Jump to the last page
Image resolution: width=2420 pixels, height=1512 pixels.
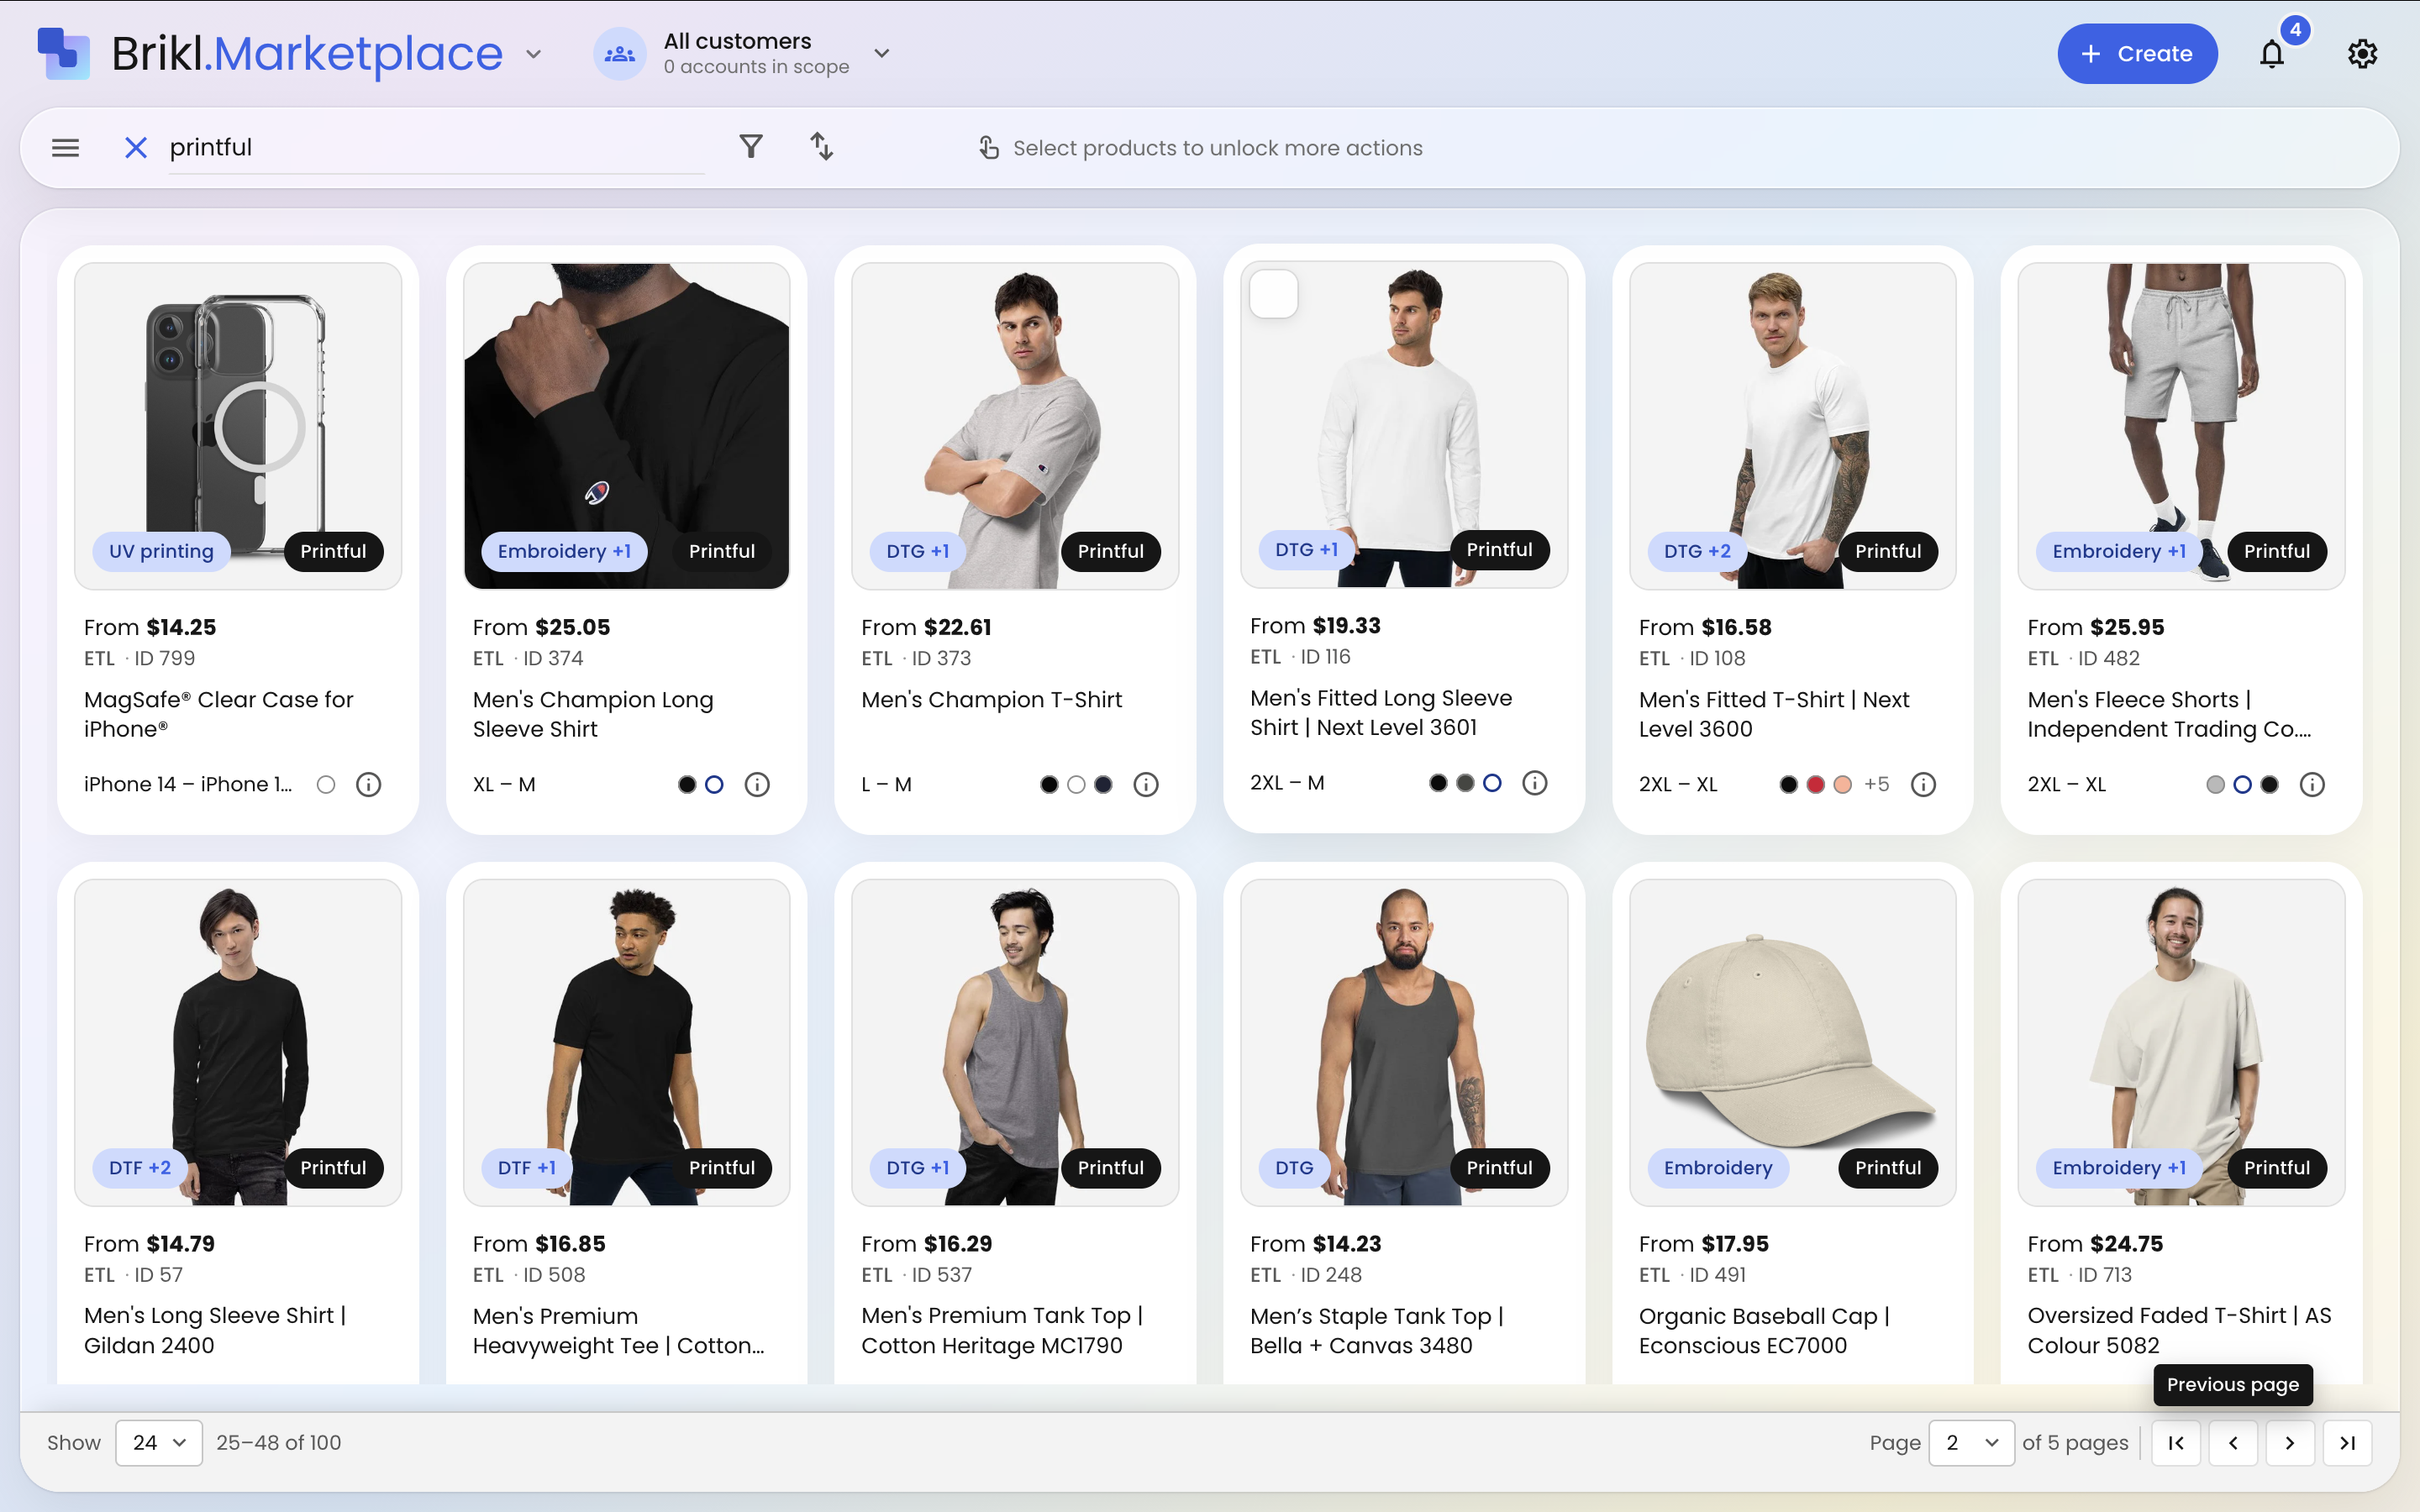pyautogui.click(x=2348, y=1443)
